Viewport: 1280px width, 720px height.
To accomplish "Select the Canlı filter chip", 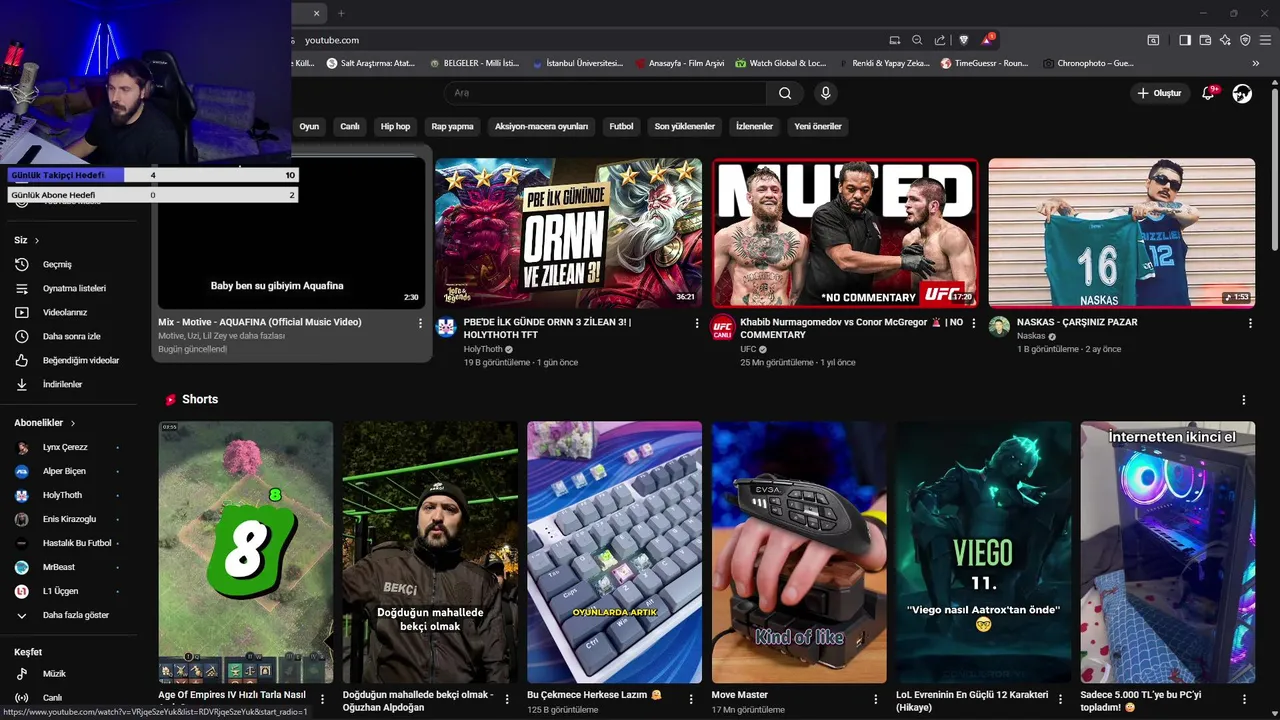I will pos(350,126).
